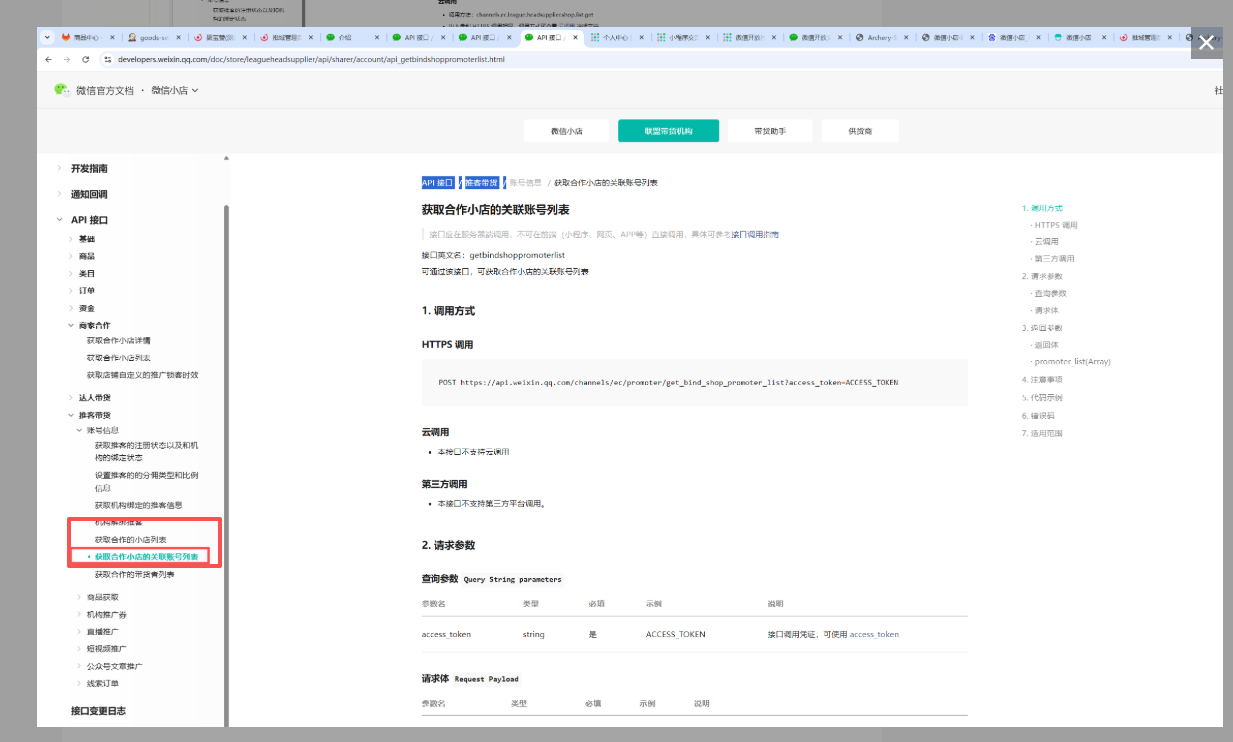Viewport: 1233px width, 742px height.
Task: Click the API 接口 breadcrumb link
Action: [438, 183]
